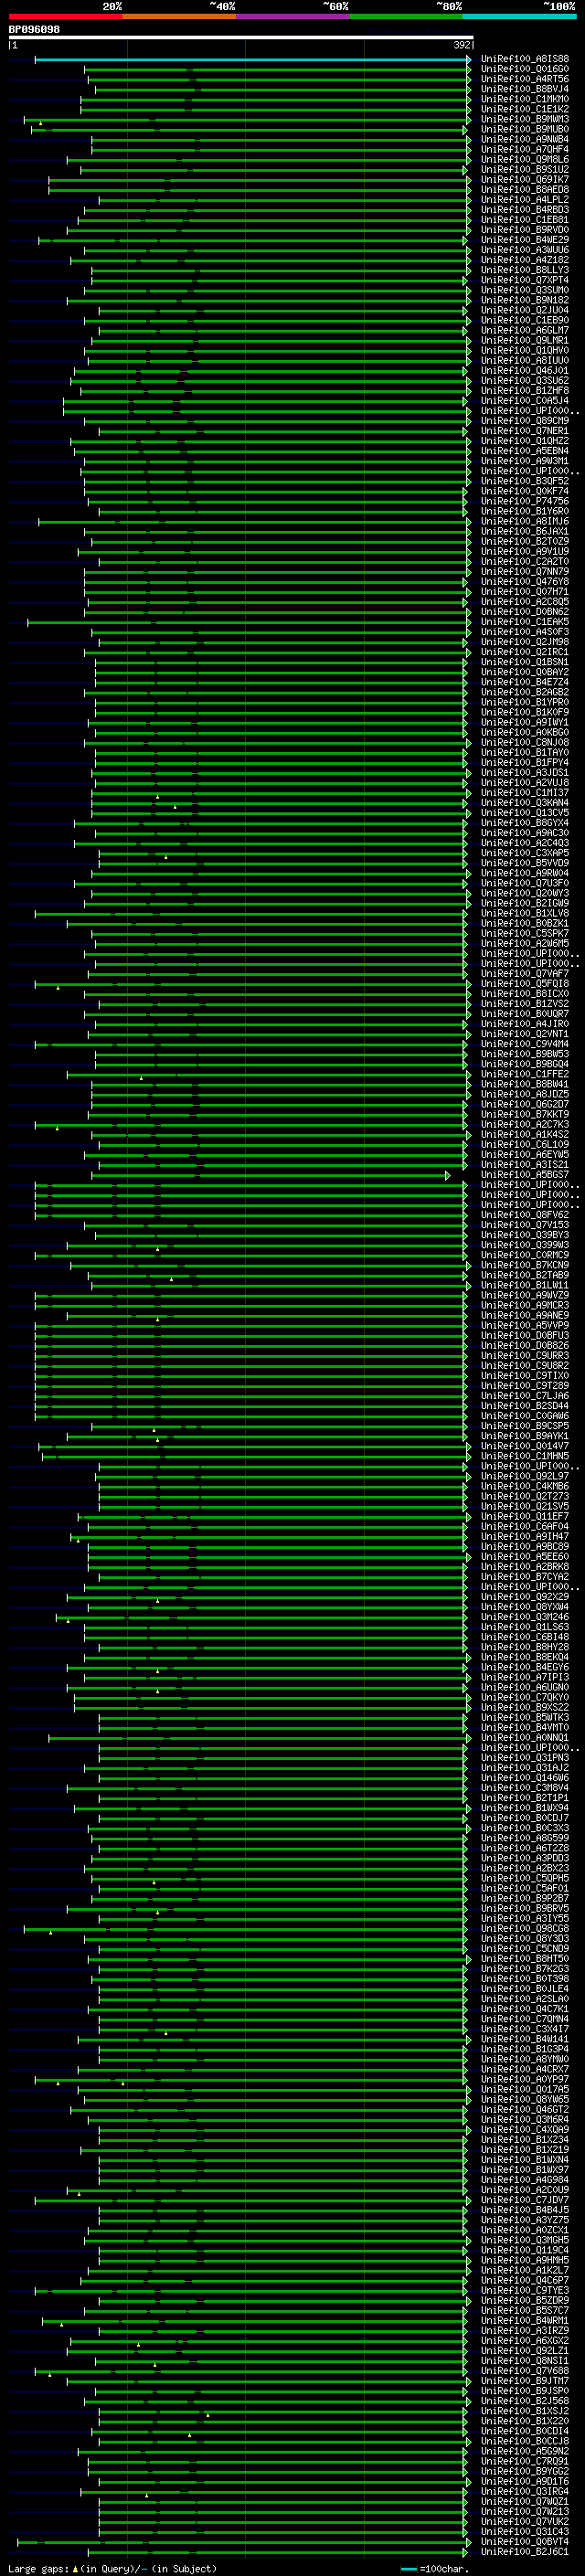Select the label UniRef100_B9MWM3
Viewport: 585px width, 2576px height.
click(x=525, y=119)
